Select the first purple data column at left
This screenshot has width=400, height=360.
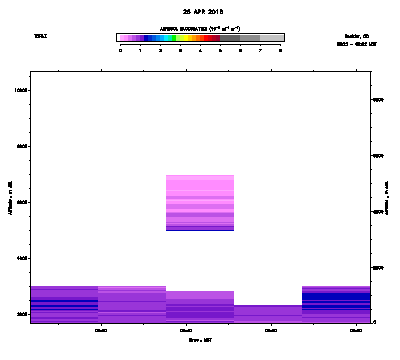[64, 304]
